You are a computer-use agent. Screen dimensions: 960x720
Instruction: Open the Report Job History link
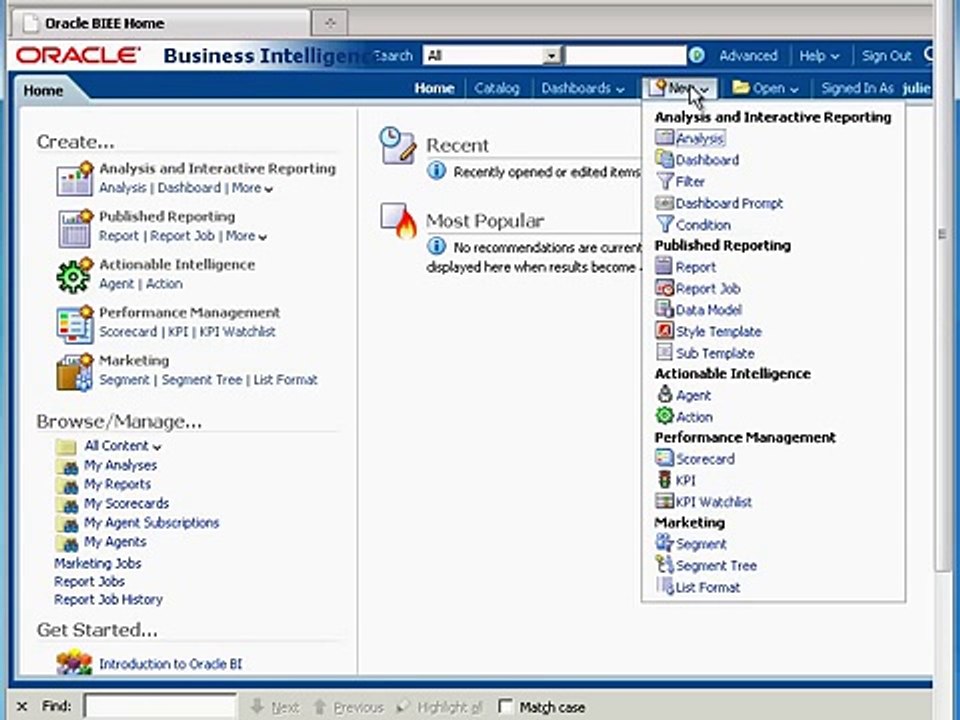pyautogui.click(x=108, y=599)
